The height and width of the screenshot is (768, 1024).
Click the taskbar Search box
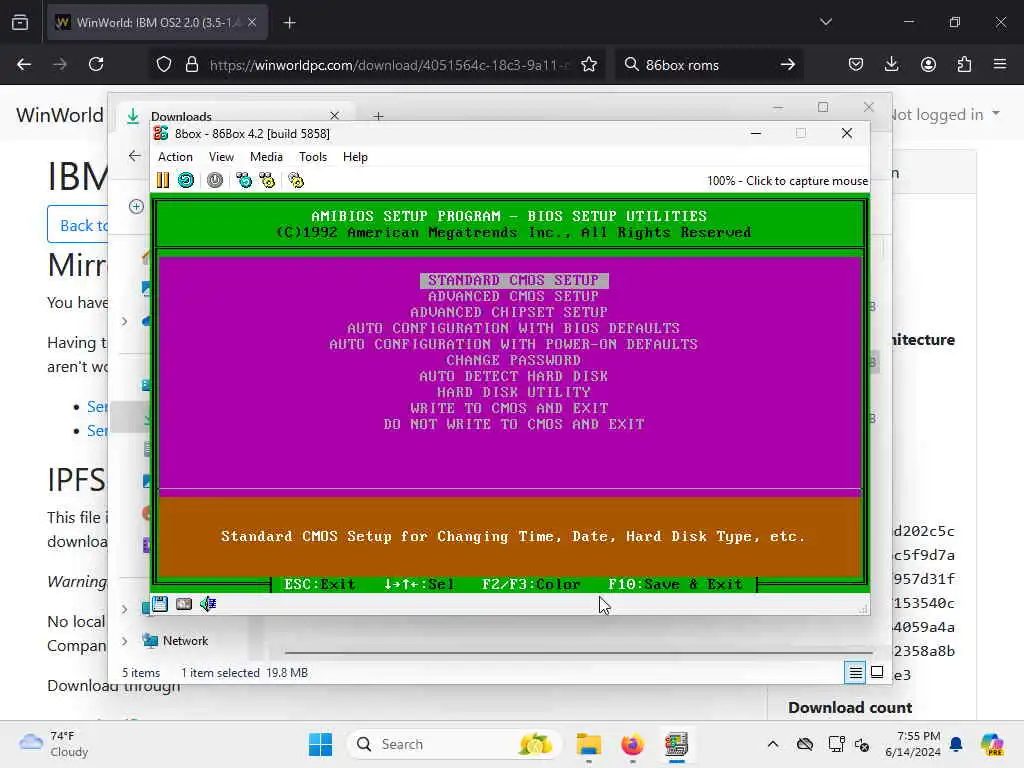tap(455, 744)
